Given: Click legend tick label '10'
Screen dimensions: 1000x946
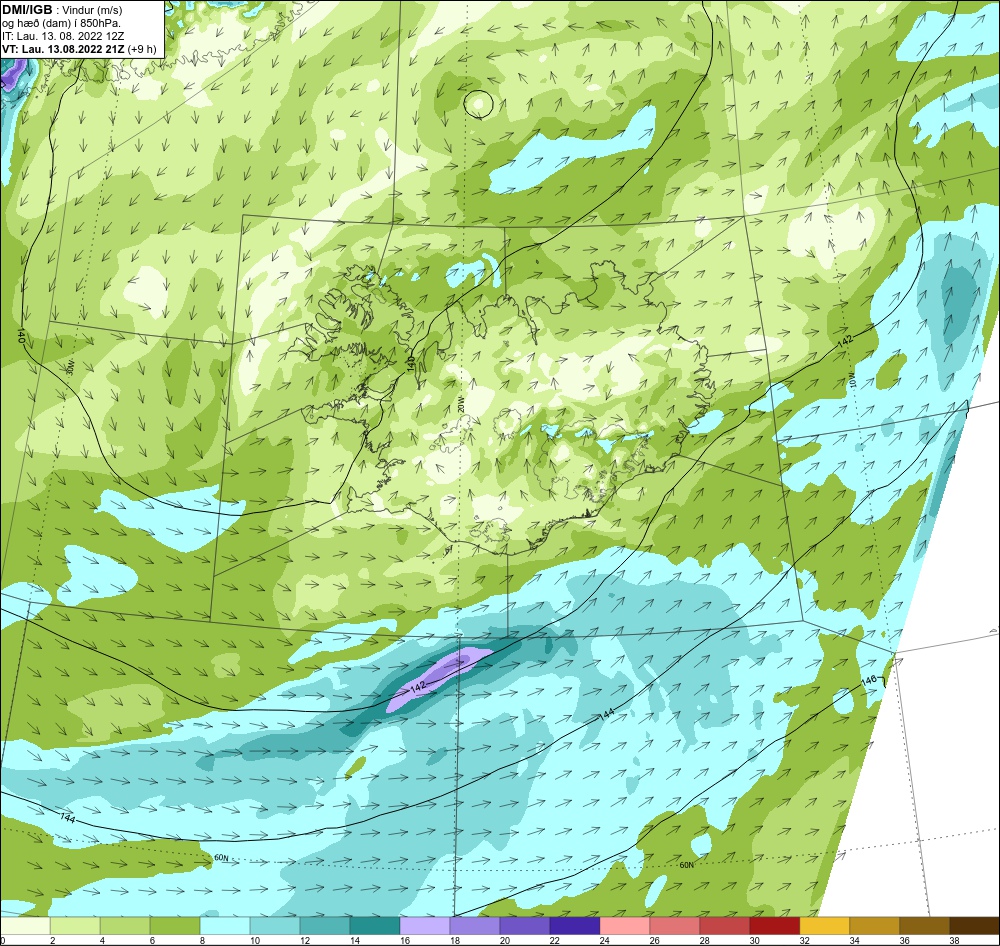Looking at the screenshot, I should coord(254,940).
